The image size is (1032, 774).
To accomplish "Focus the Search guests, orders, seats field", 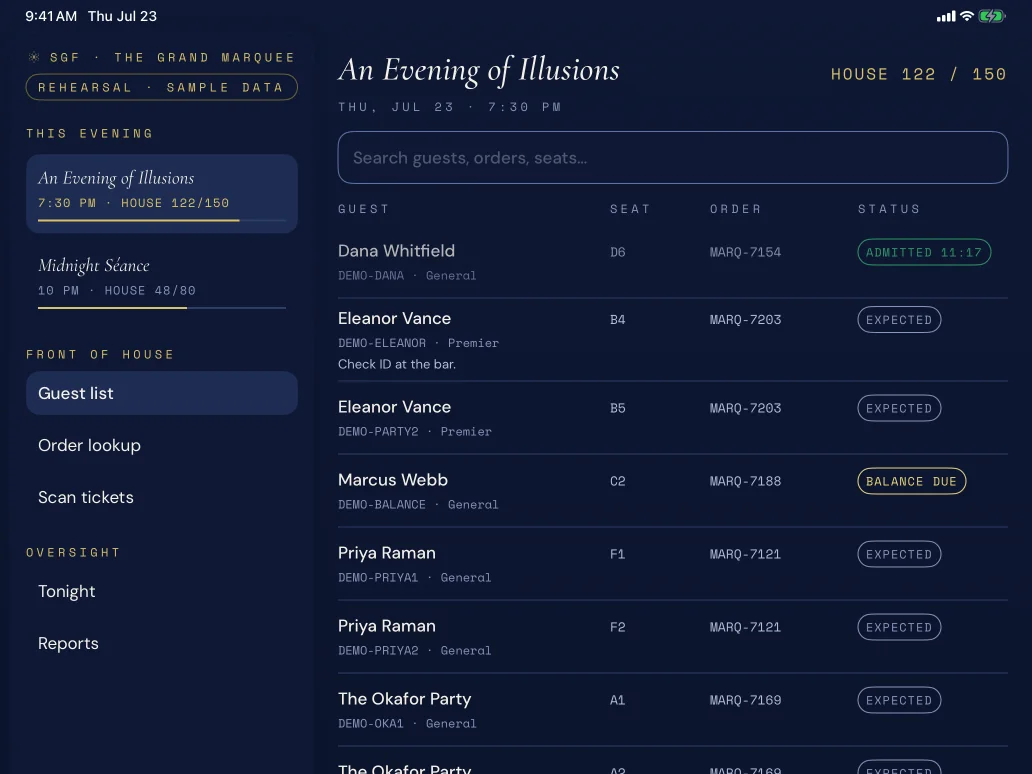I will coord(673,157).
